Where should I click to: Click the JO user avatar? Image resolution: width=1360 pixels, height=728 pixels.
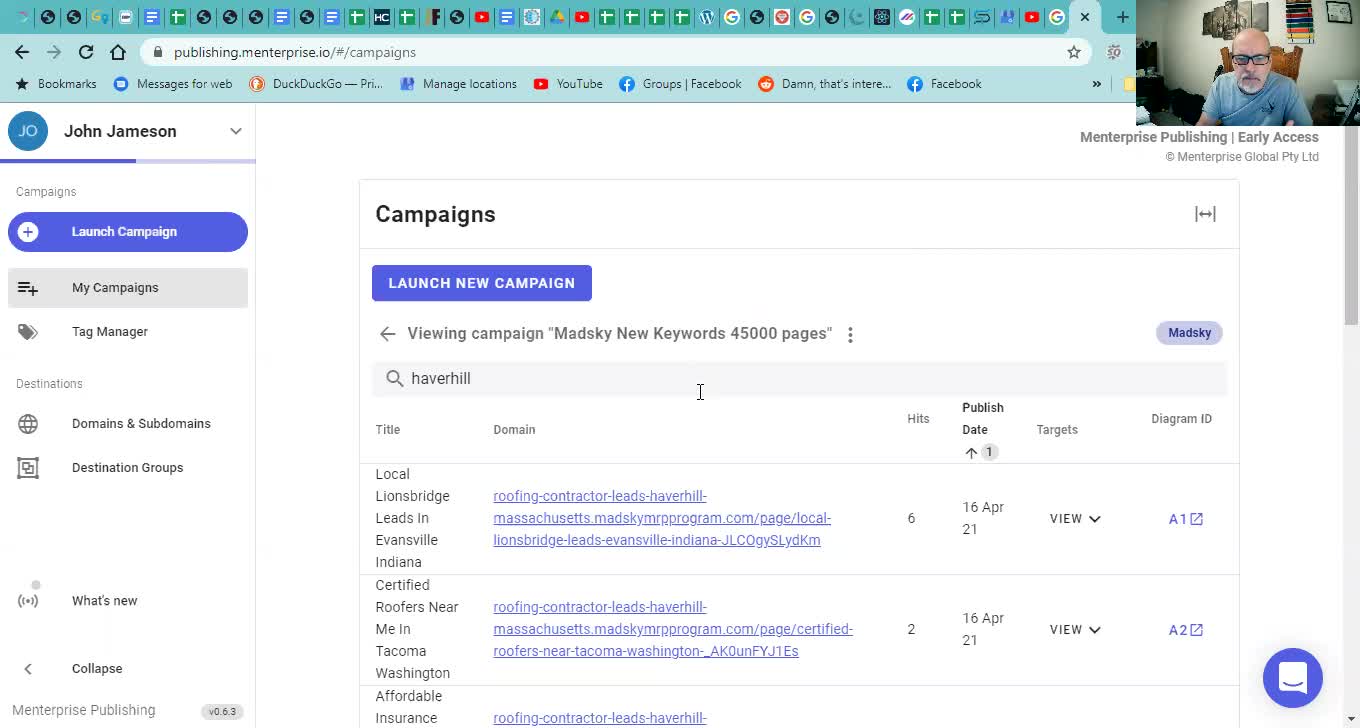click(x=28, y=131)
